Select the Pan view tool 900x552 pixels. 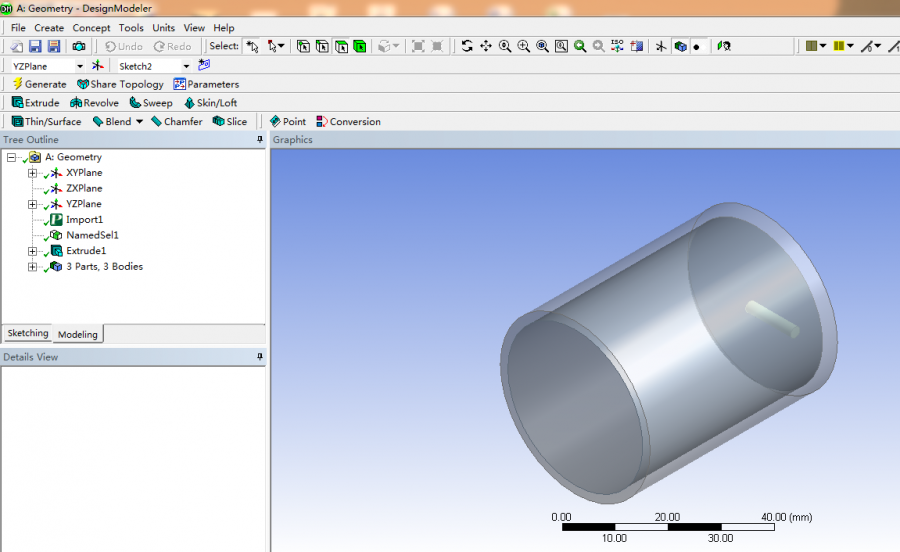(x=486, y=47)
